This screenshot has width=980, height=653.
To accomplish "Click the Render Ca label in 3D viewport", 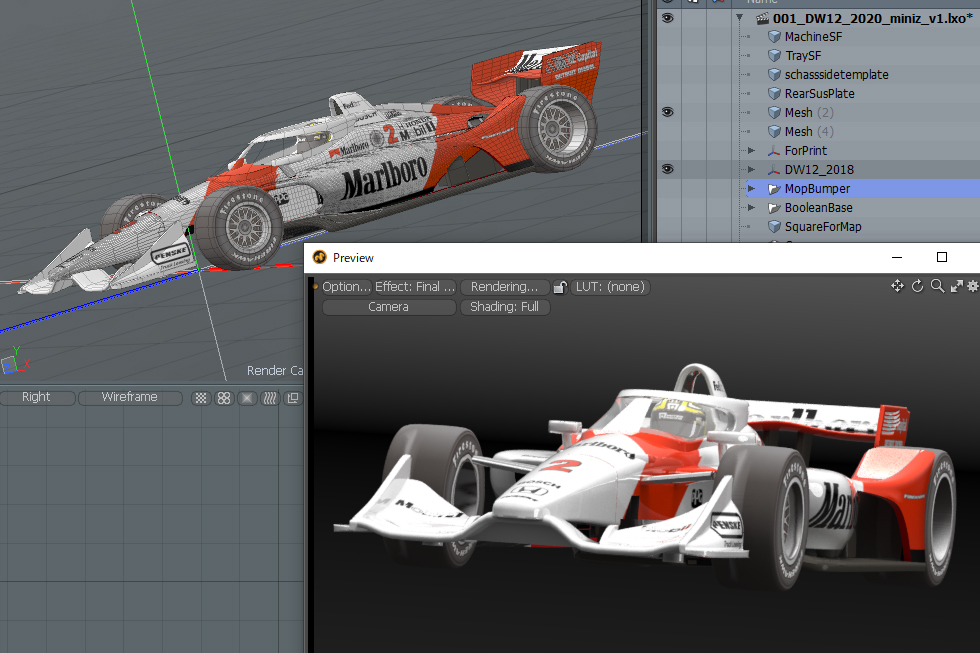I will tap(275, 371).
